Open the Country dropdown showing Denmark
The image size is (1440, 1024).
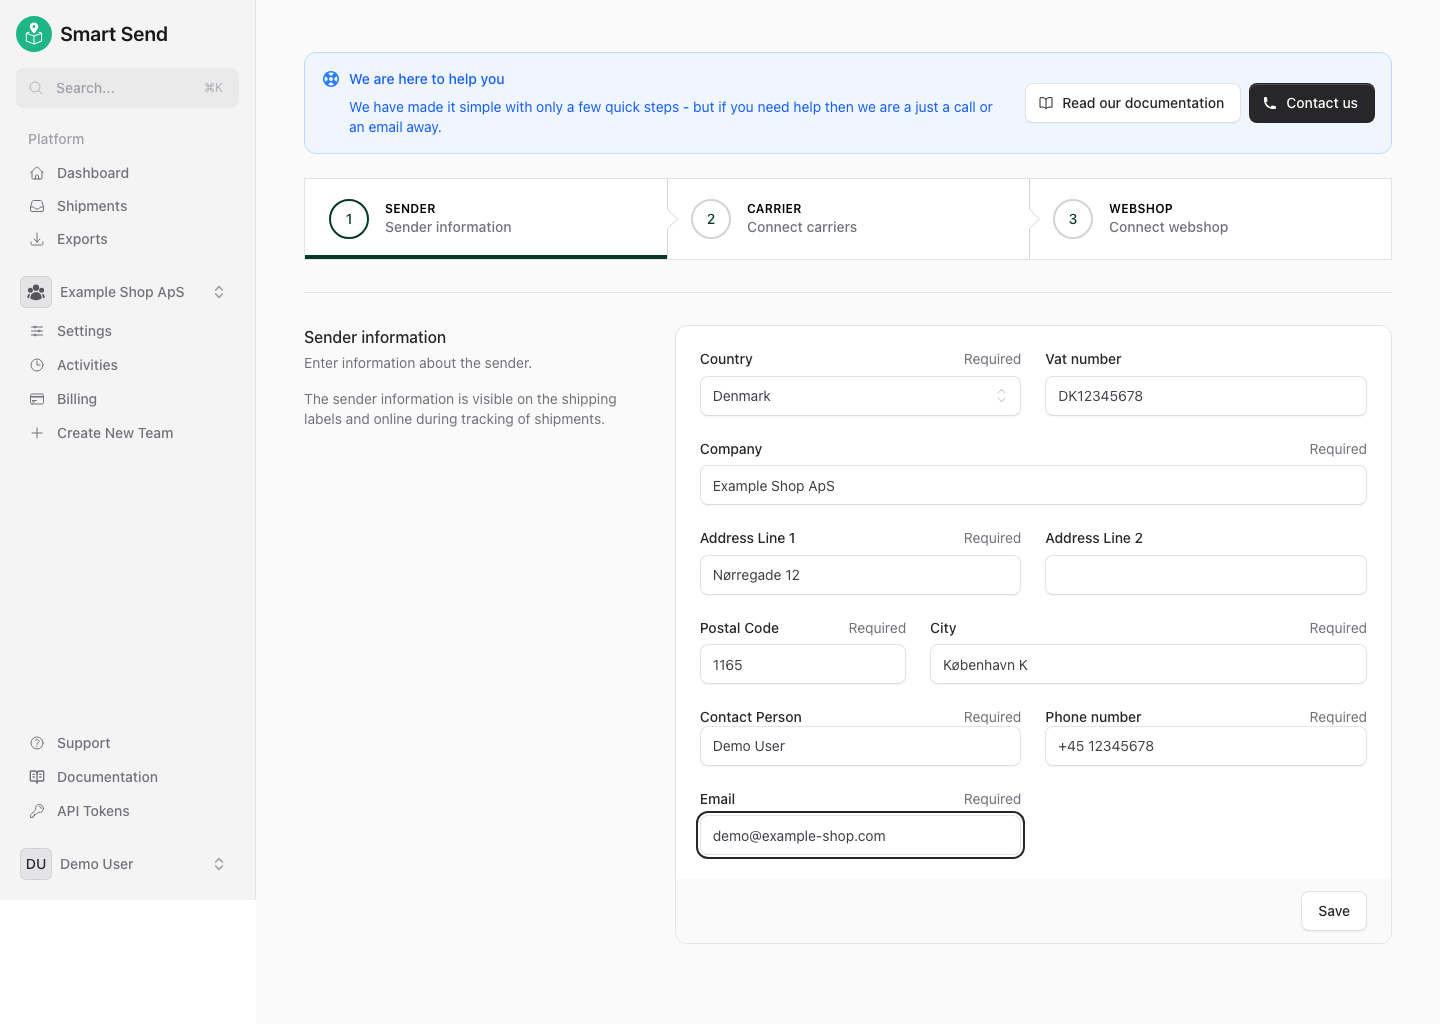pyautogui.click(x=860, y=396)
